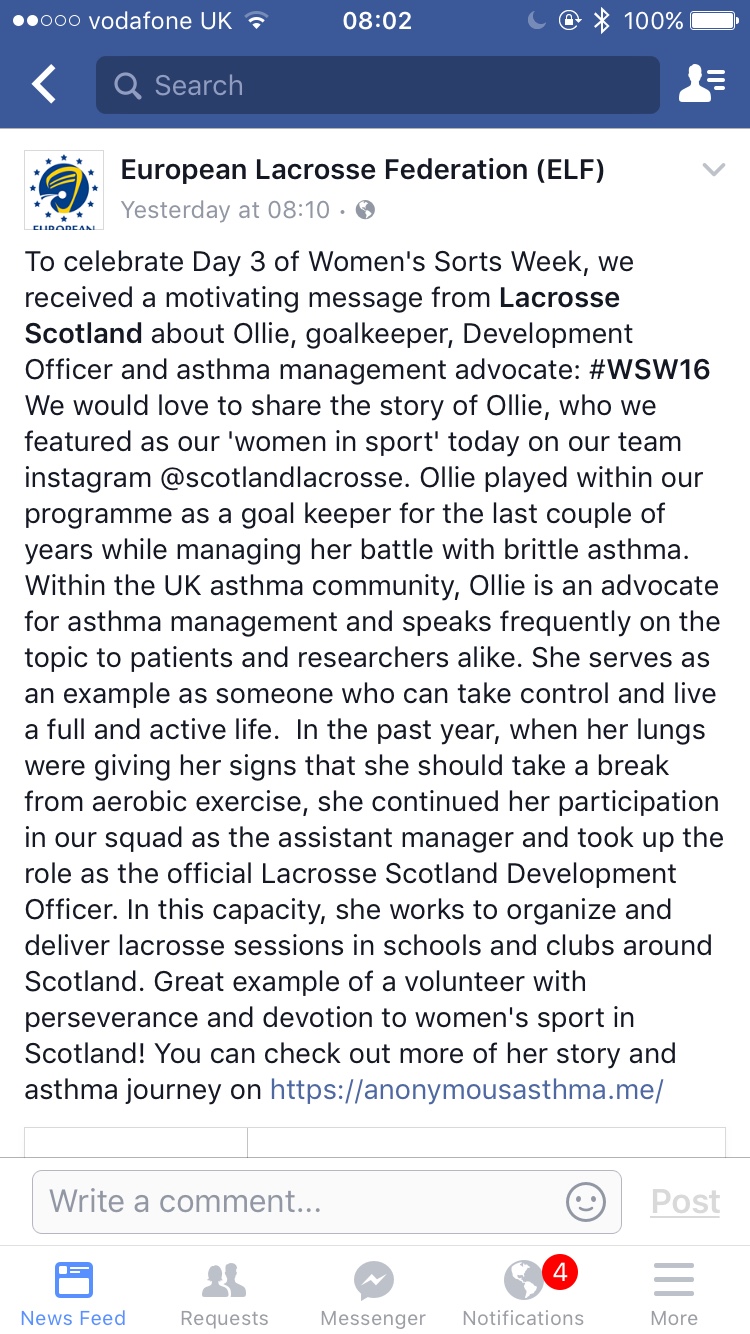Open the friends list icon
The image size is (750, 1334).
point(701,85)
